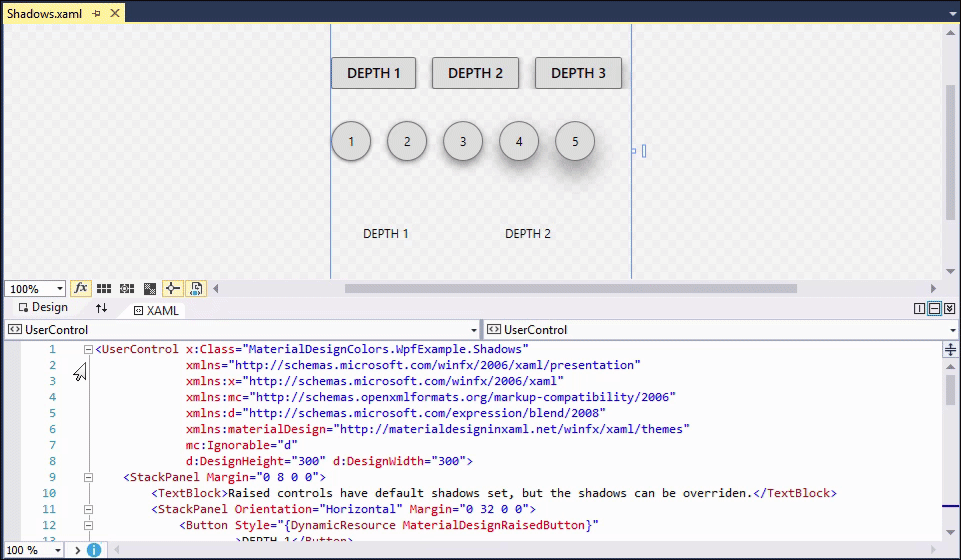The height and width of the screenshot is (560, 961).
Task: Click the chevron arrow beside the info icon
Action: pos(77,550)
